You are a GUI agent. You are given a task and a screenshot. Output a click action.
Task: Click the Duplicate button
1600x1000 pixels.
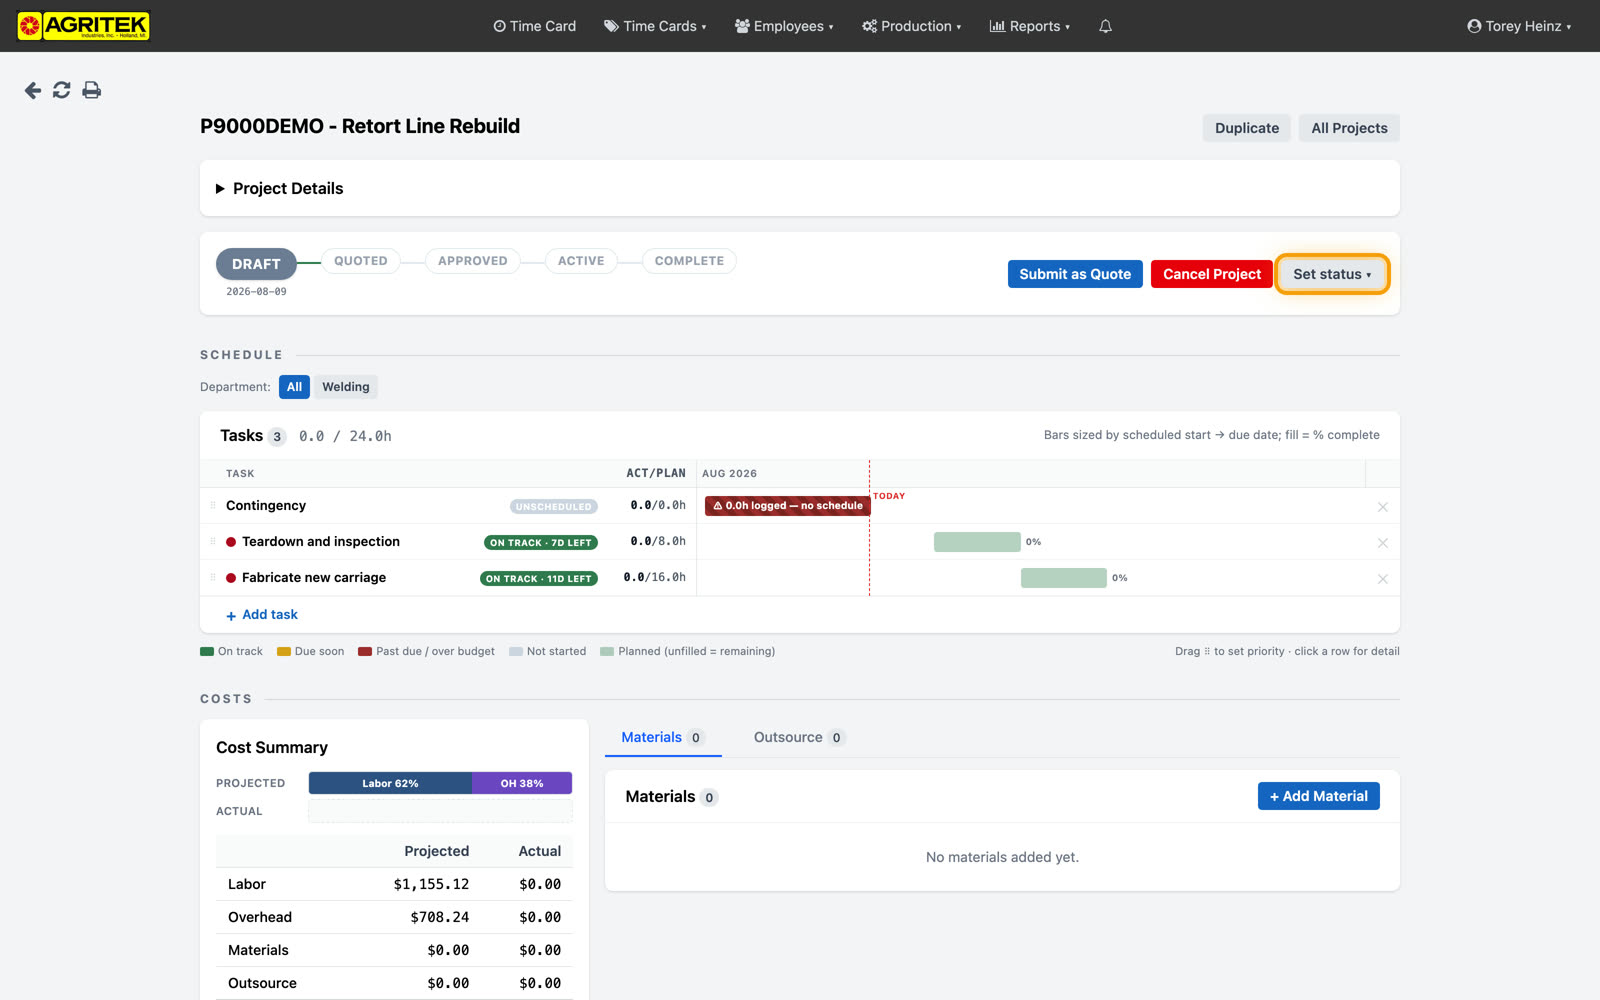click(x=1246, y=128)
